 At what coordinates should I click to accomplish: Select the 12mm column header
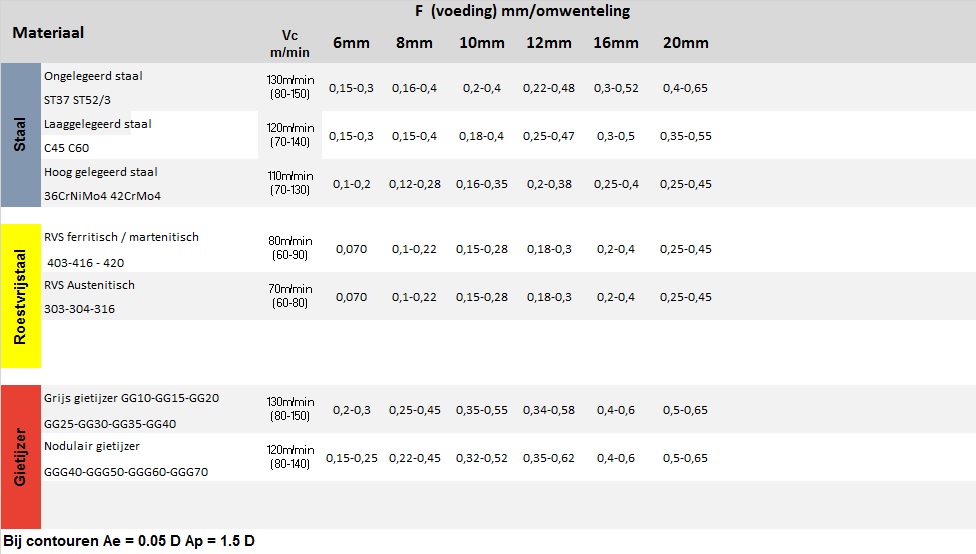click(548, 43)
